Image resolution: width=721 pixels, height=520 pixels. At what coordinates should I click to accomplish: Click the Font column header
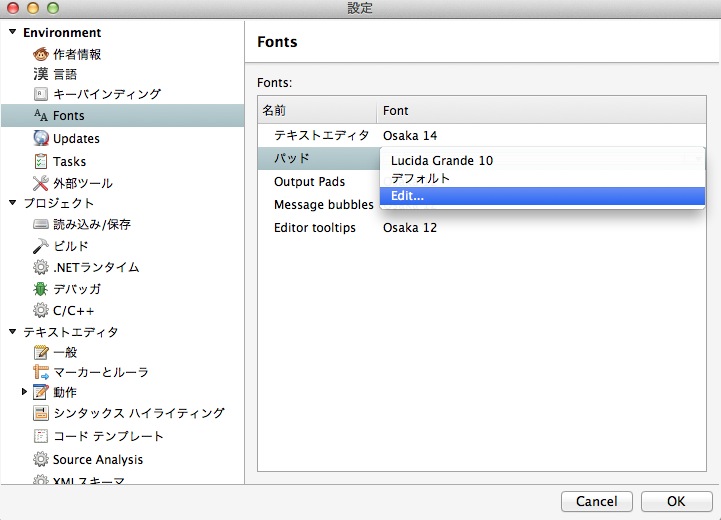[542, 110]
